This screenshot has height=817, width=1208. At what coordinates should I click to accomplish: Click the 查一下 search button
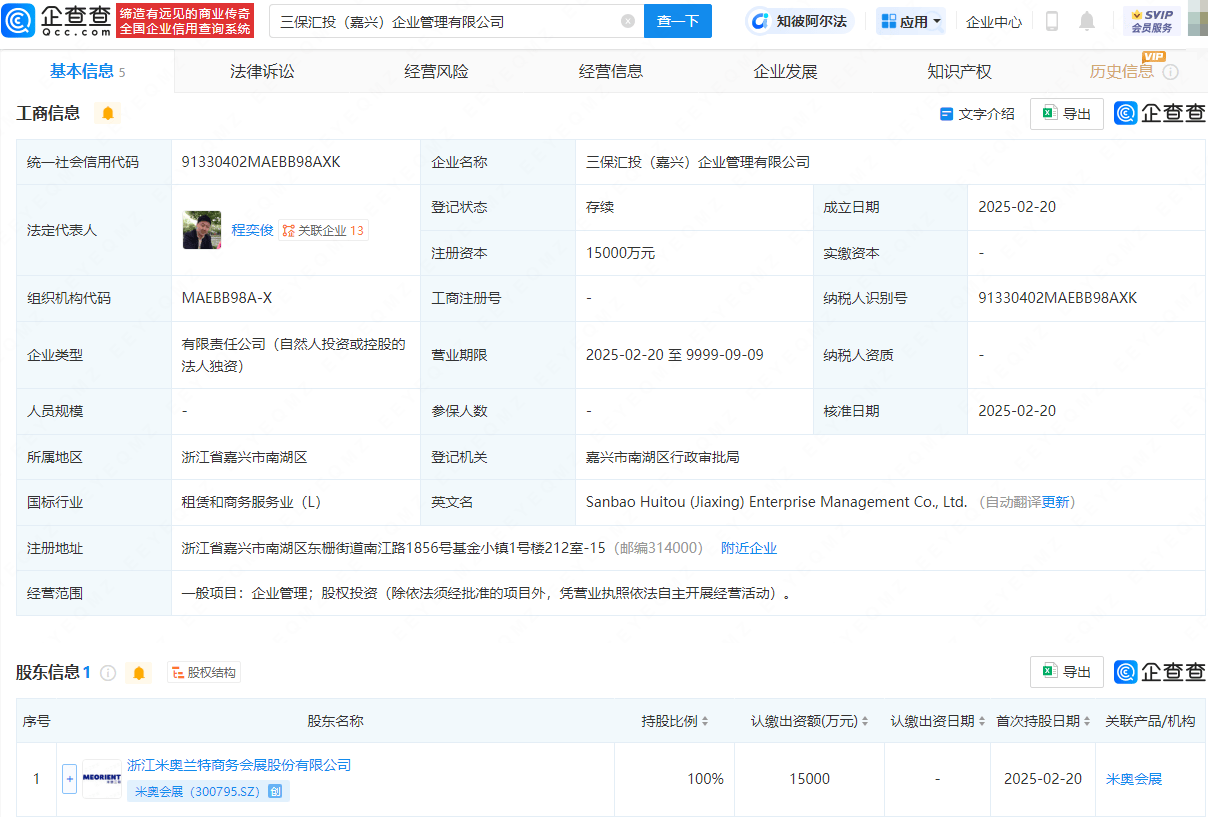[x=678, y=21]
